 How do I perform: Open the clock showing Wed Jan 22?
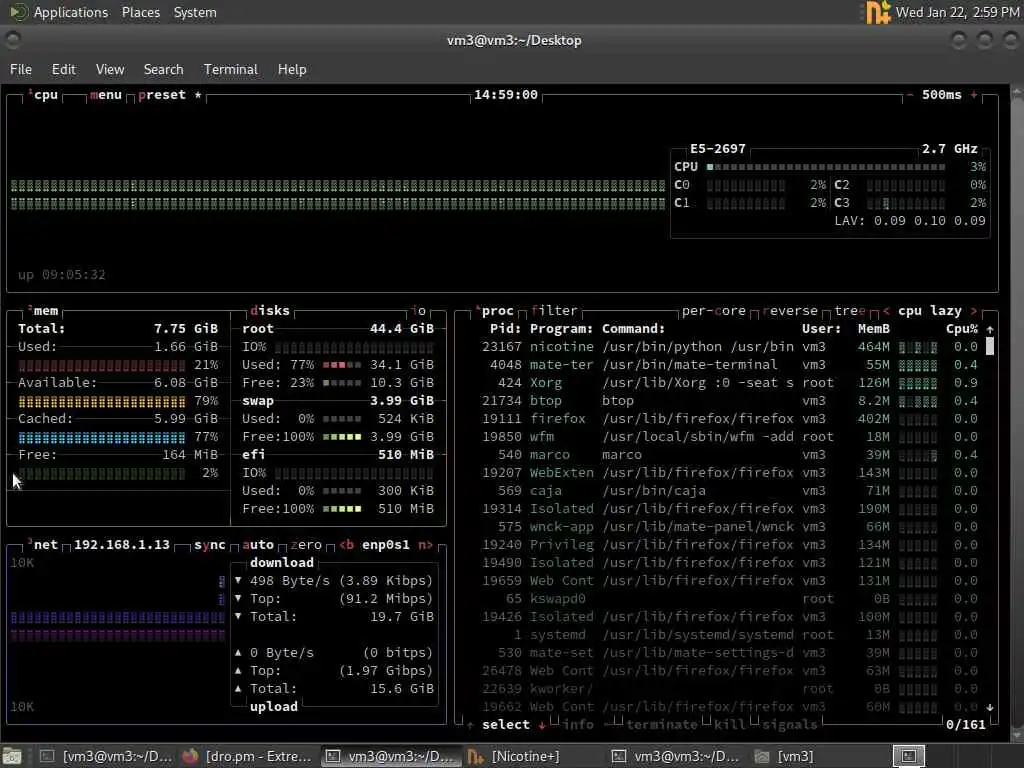[x=957, y=12]
